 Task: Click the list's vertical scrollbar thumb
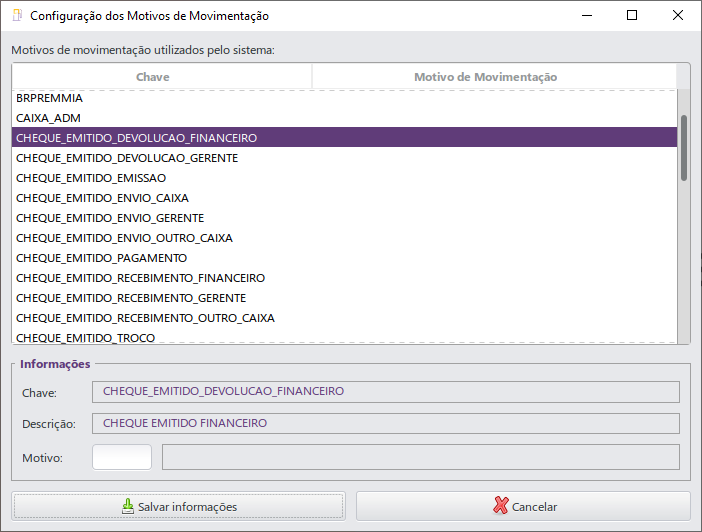[x=684, y=148]
